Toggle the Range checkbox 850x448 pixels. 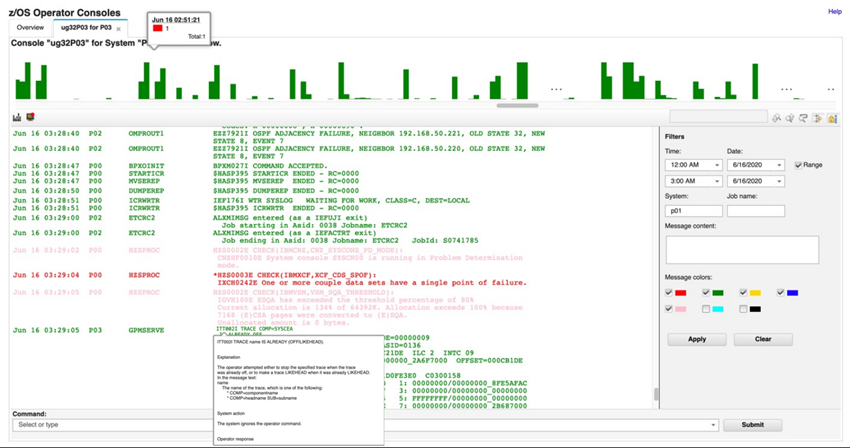point(798,165)
